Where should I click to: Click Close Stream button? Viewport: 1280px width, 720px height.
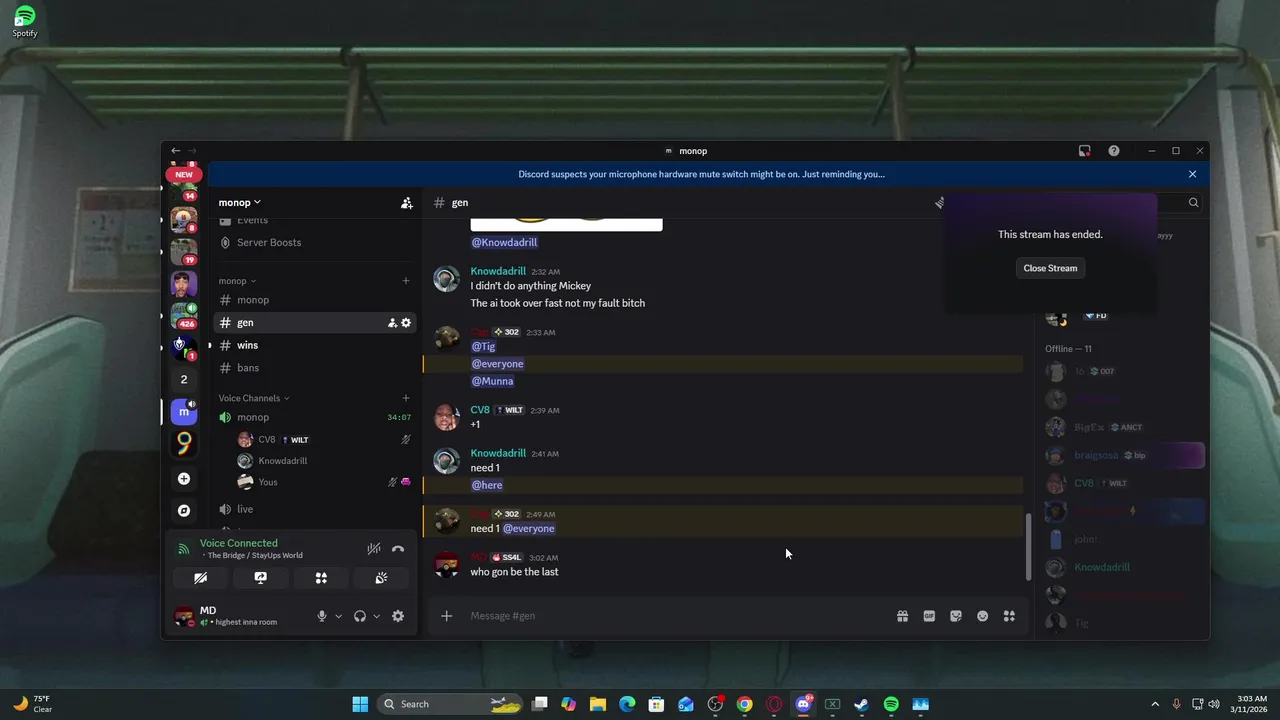point(1050,268)
